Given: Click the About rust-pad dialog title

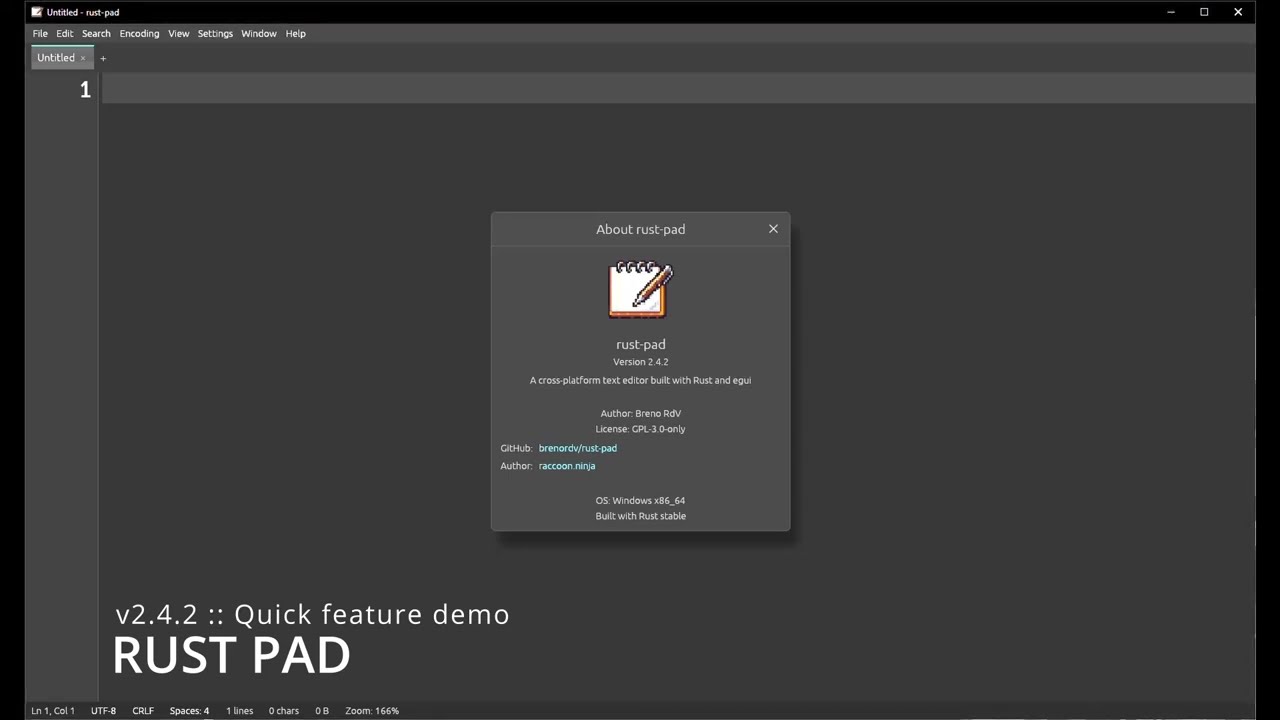Looking at the screenshot, I should pos(641,229).
